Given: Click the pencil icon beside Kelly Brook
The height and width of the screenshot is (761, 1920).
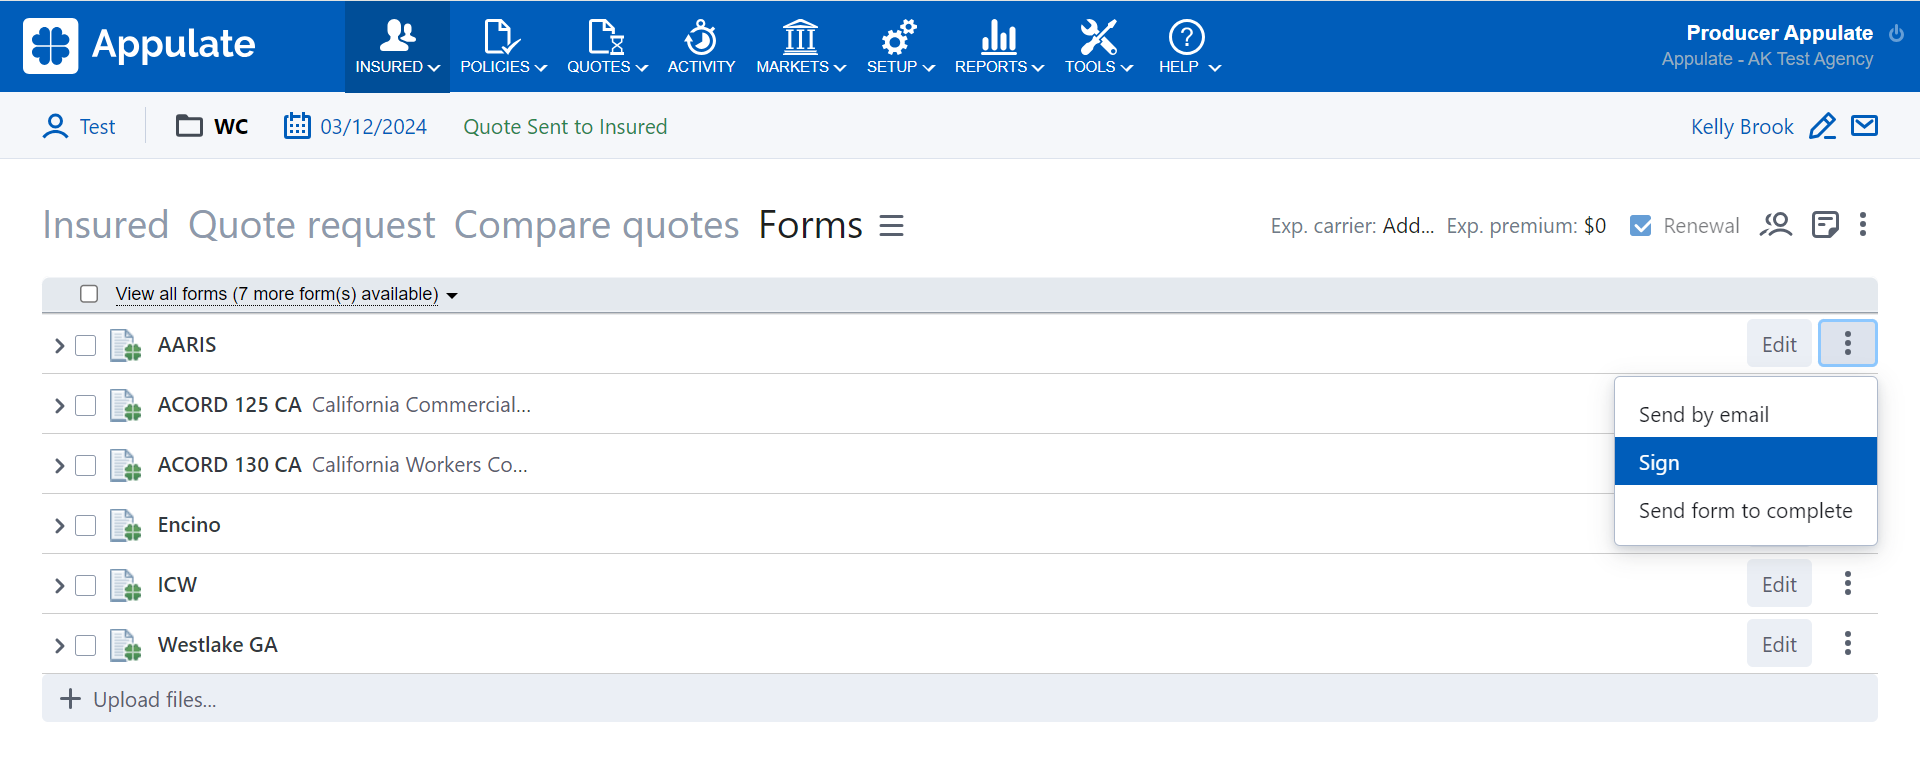Looking at the screenshot, I should pos(1822,127).
